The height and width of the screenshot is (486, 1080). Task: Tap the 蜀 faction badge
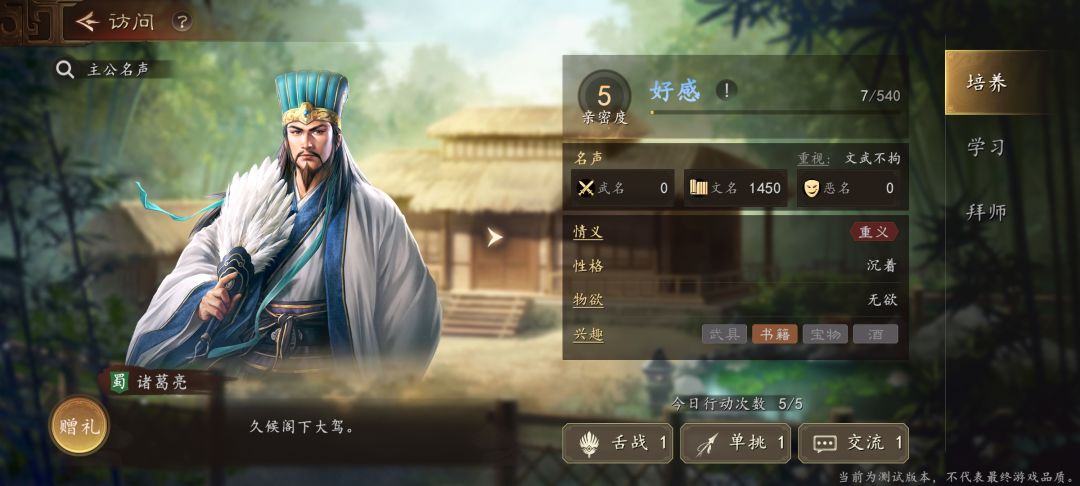(120, 381)
